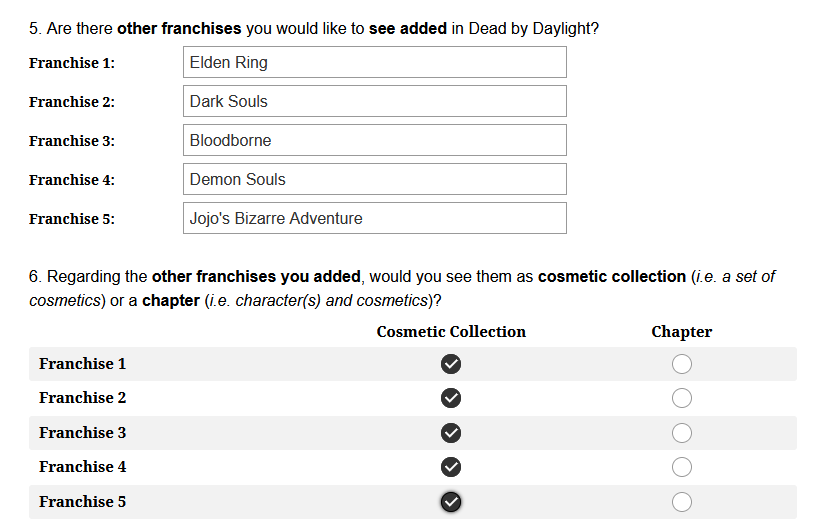Click the Elden Ring text field
The width and height of the screenshot is (824, 530).
(x=375, y=62)
